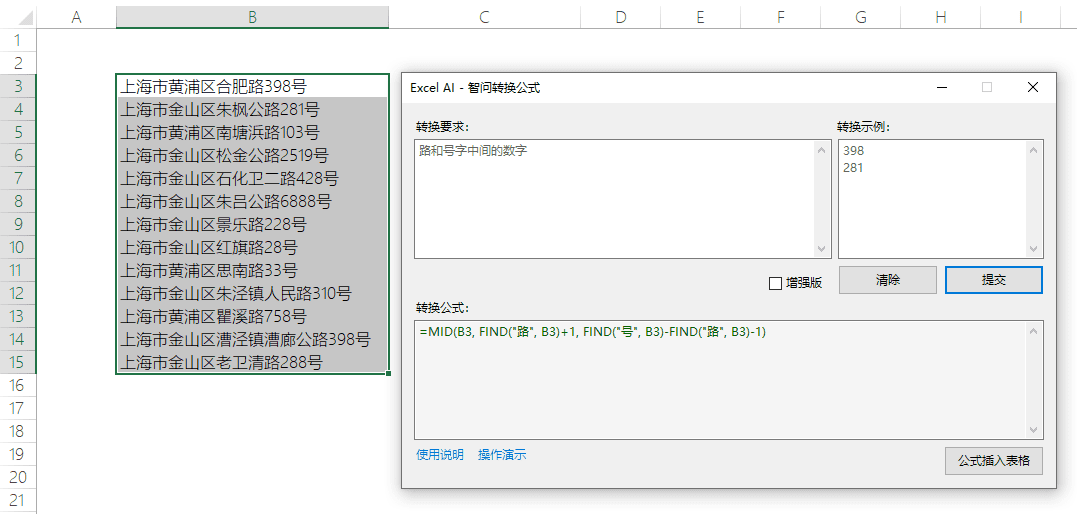
Task: Click cell 上海市黄浦区合肥路398号
Action: point(253,86)
